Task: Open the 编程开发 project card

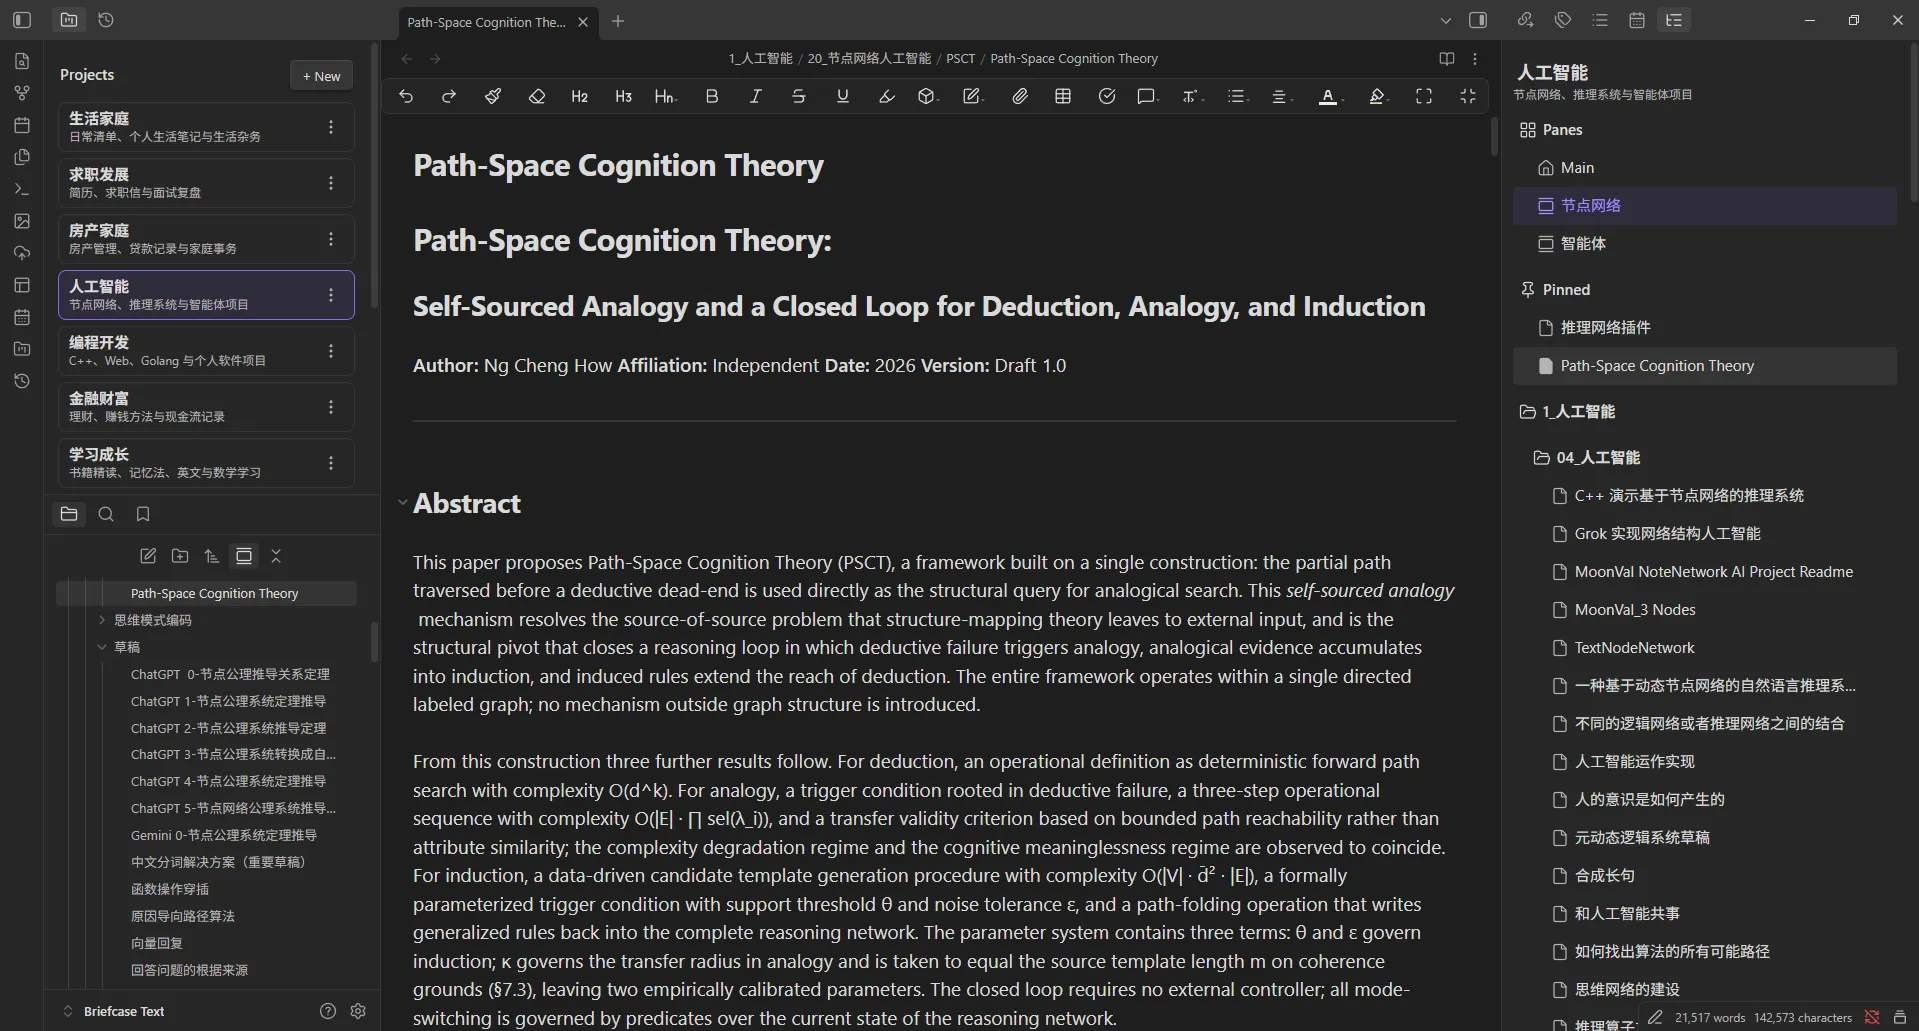Action: [206, 351]
